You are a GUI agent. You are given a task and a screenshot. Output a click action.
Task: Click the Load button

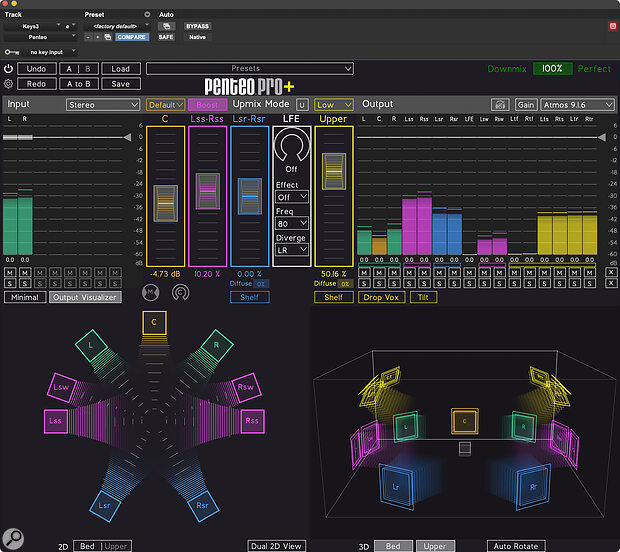(121, 69)
